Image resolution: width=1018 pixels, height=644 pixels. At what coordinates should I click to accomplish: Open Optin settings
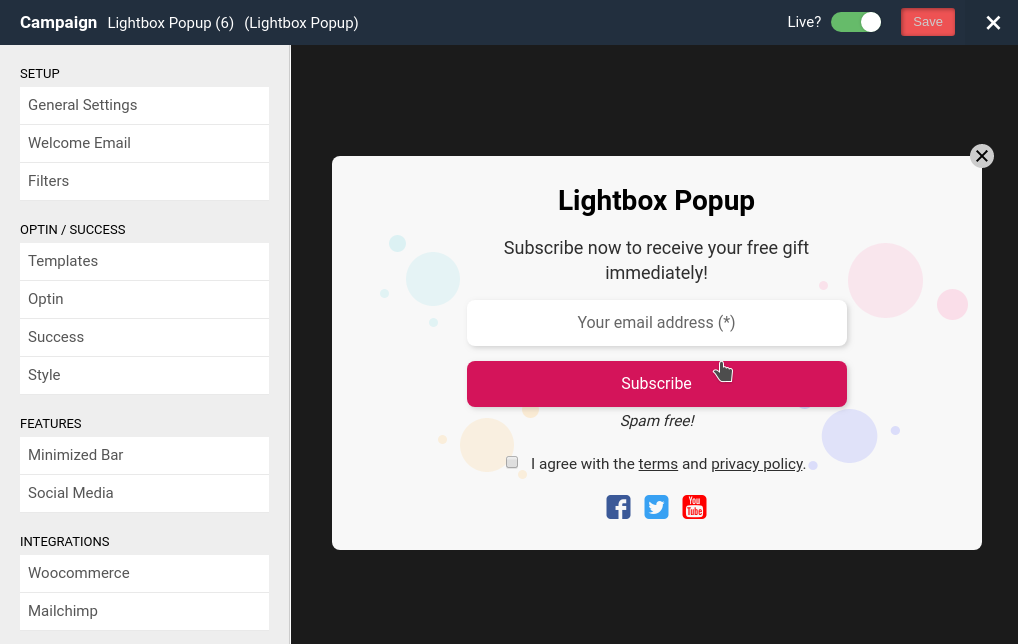(144, 299)
